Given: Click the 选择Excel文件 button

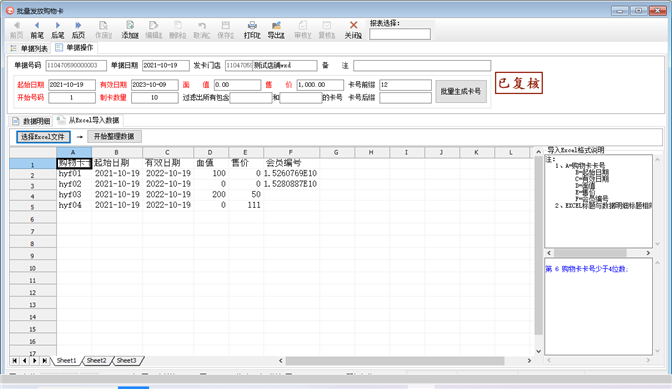Looking at the screenshot, I should pyautogui.click(x=43, y=137).
